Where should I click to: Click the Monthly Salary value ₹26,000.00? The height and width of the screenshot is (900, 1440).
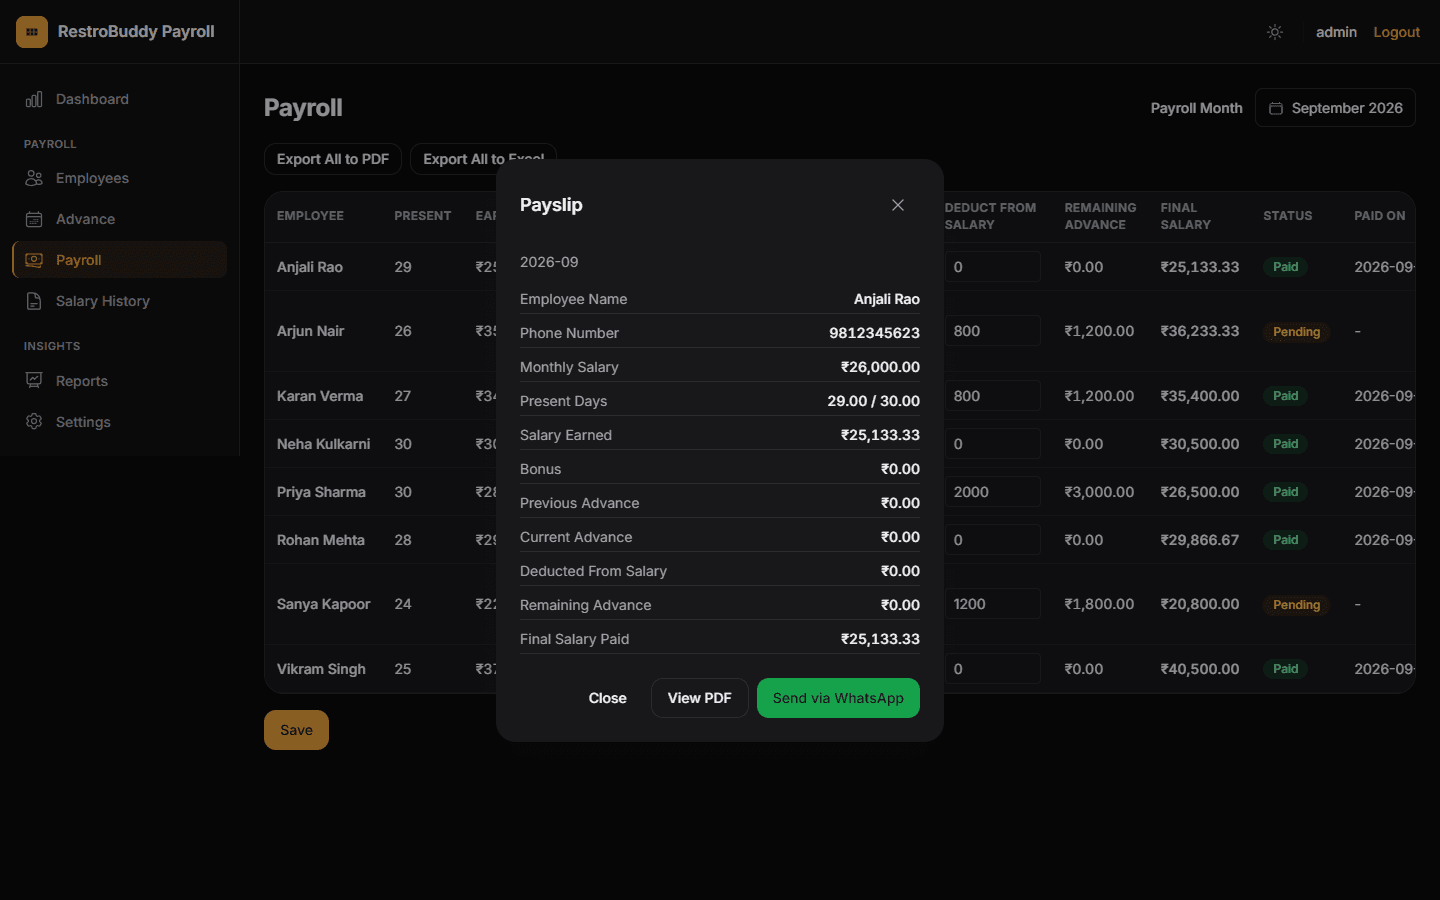click(x=880, y=367)
